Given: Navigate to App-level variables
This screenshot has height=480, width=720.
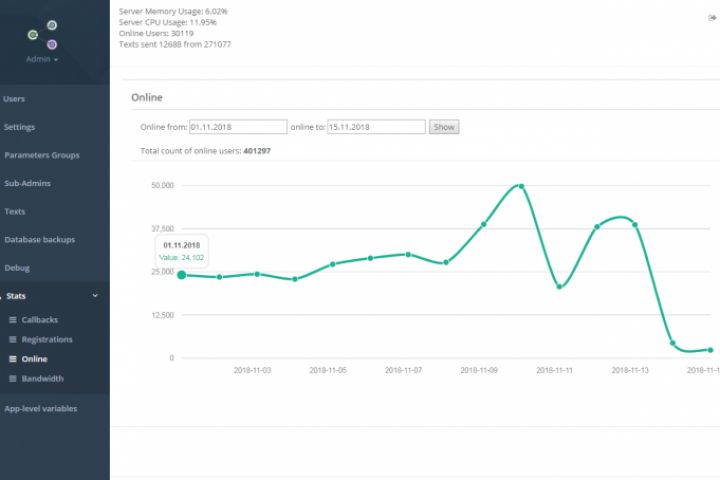Looking at the screenshot, I should [x=40, y=408].
